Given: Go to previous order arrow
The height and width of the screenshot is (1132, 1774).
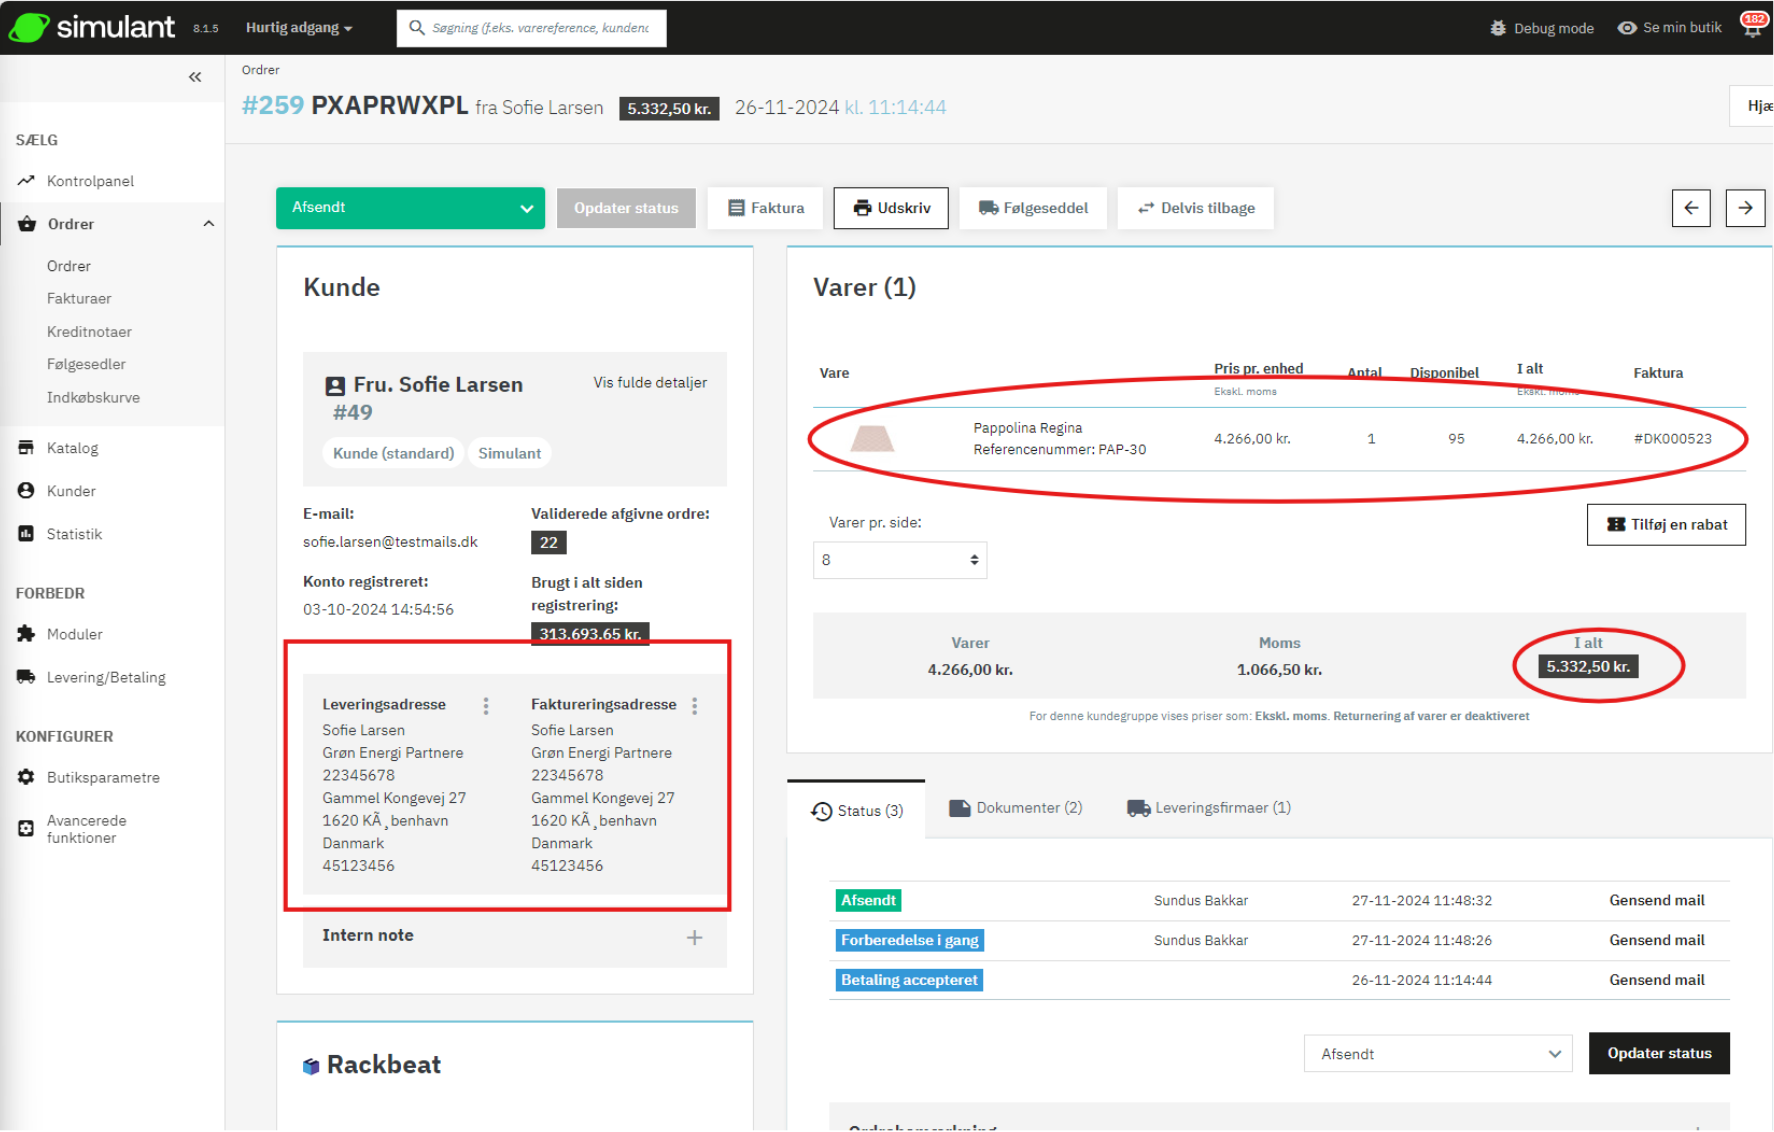Looking at the screenshot, I should pos(1690,208).
